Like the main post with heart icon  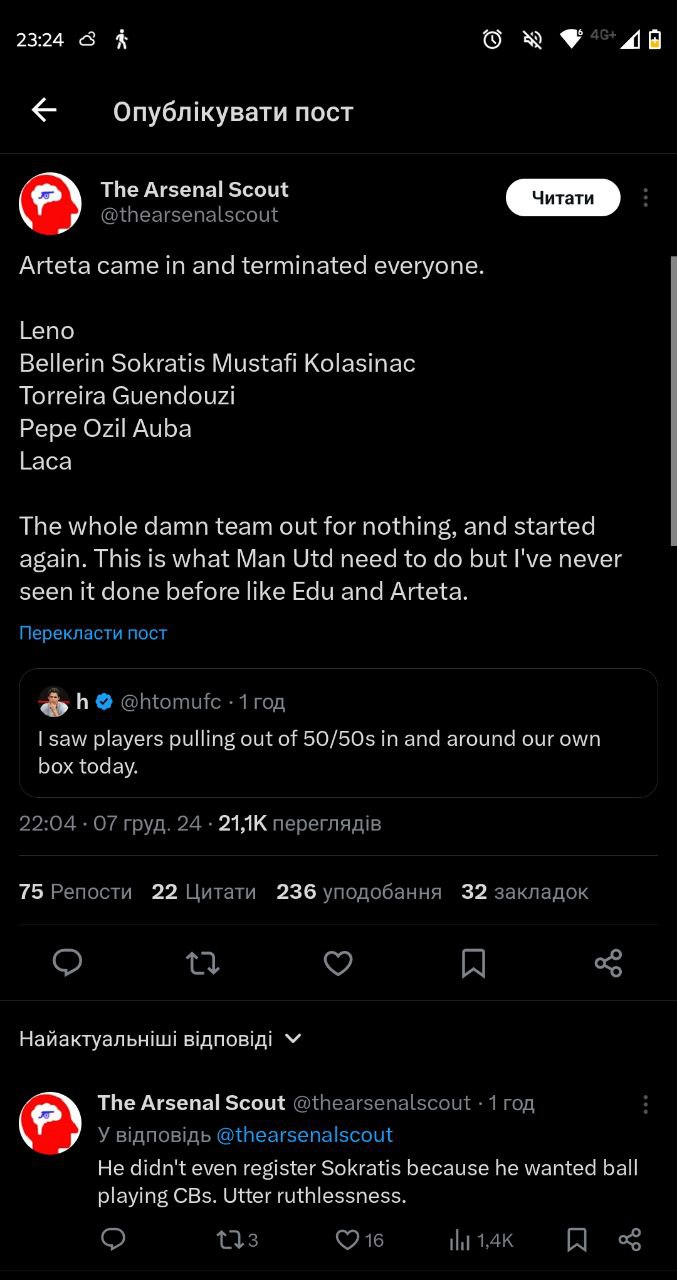pyautogui.click(x=338, y=963)
